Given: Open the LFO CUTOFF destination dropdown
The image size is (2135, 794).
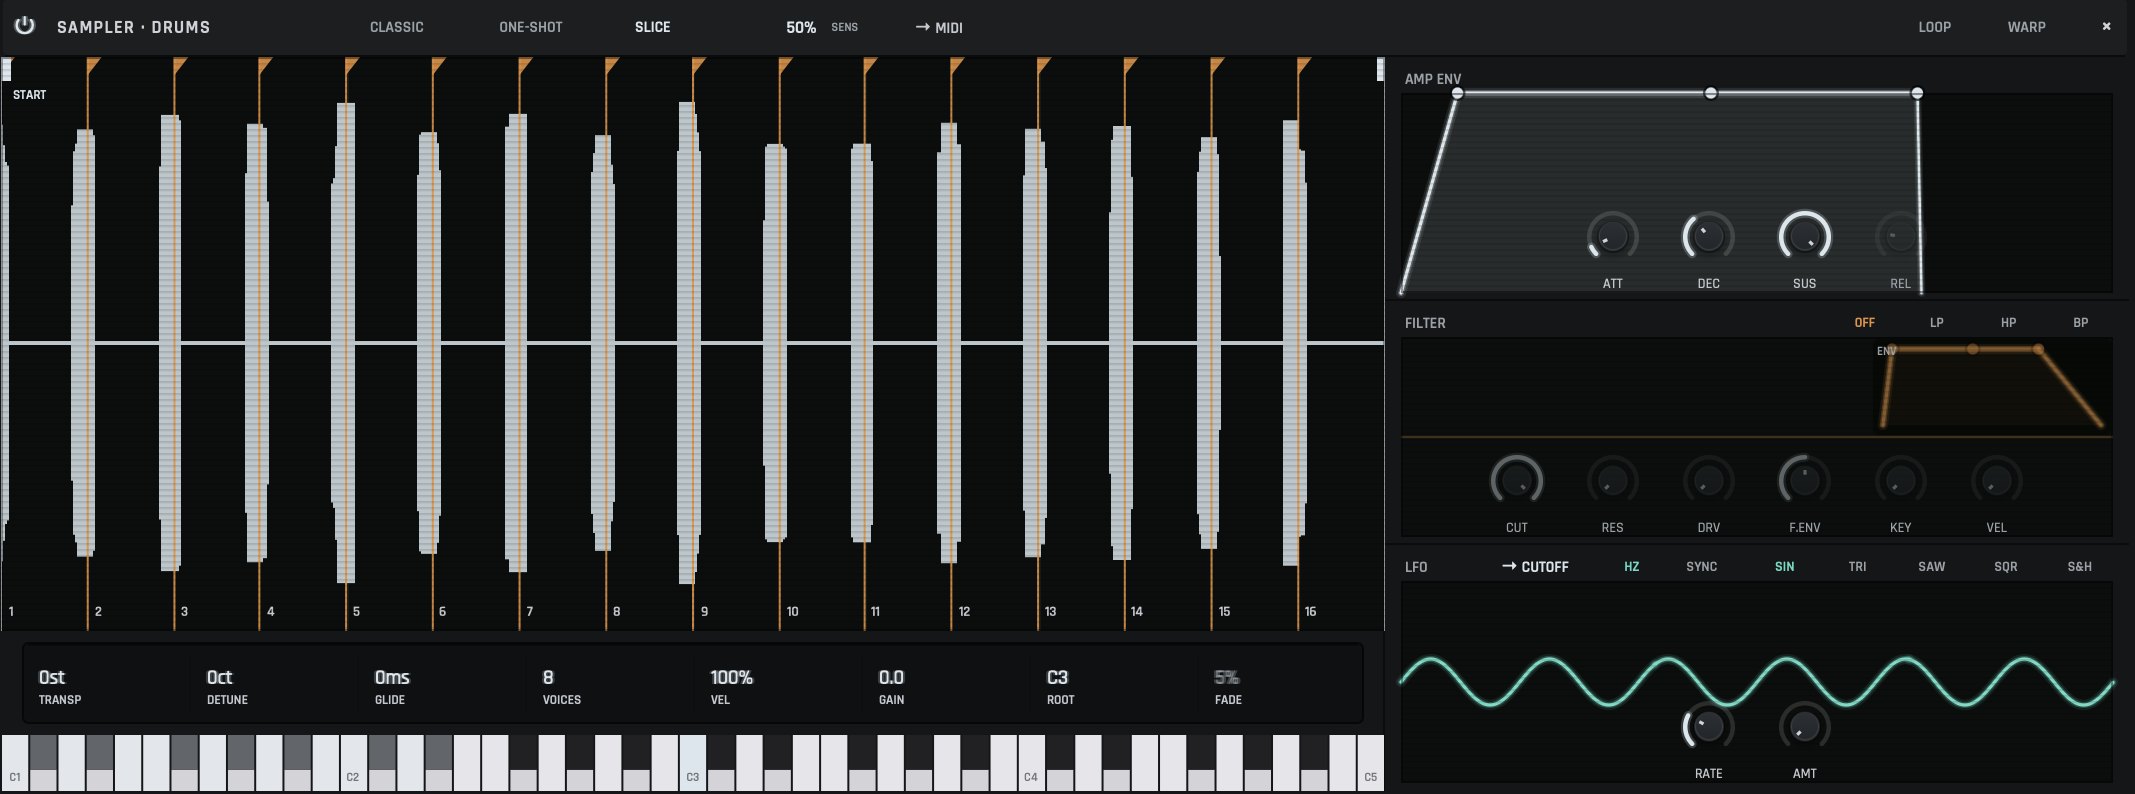Looking at the screenshot, I should 1535,567.
